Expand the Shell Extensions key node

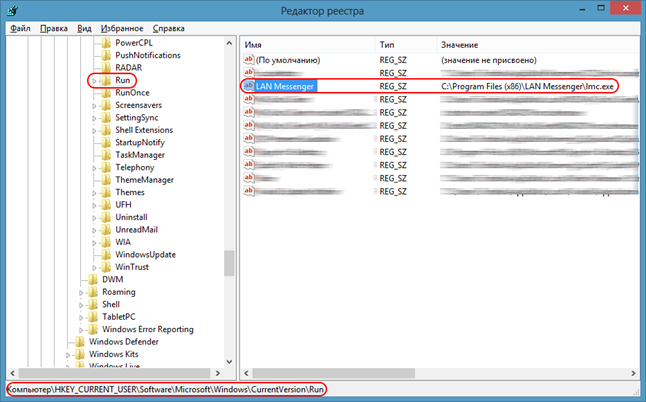click(94, 131)
